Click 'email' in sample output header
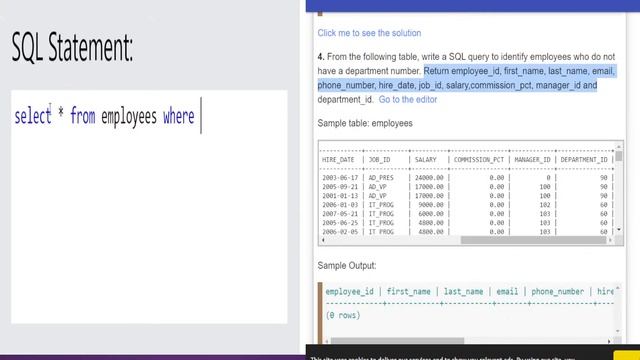Screen dimensions: 640x360 [x=507, y=291]
